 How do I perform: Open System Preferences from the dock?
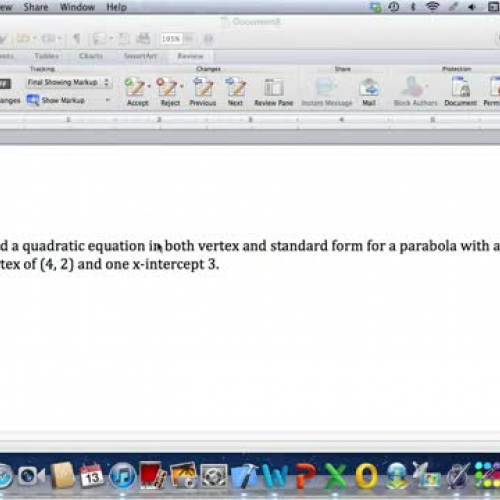click(x=213, y=476)
